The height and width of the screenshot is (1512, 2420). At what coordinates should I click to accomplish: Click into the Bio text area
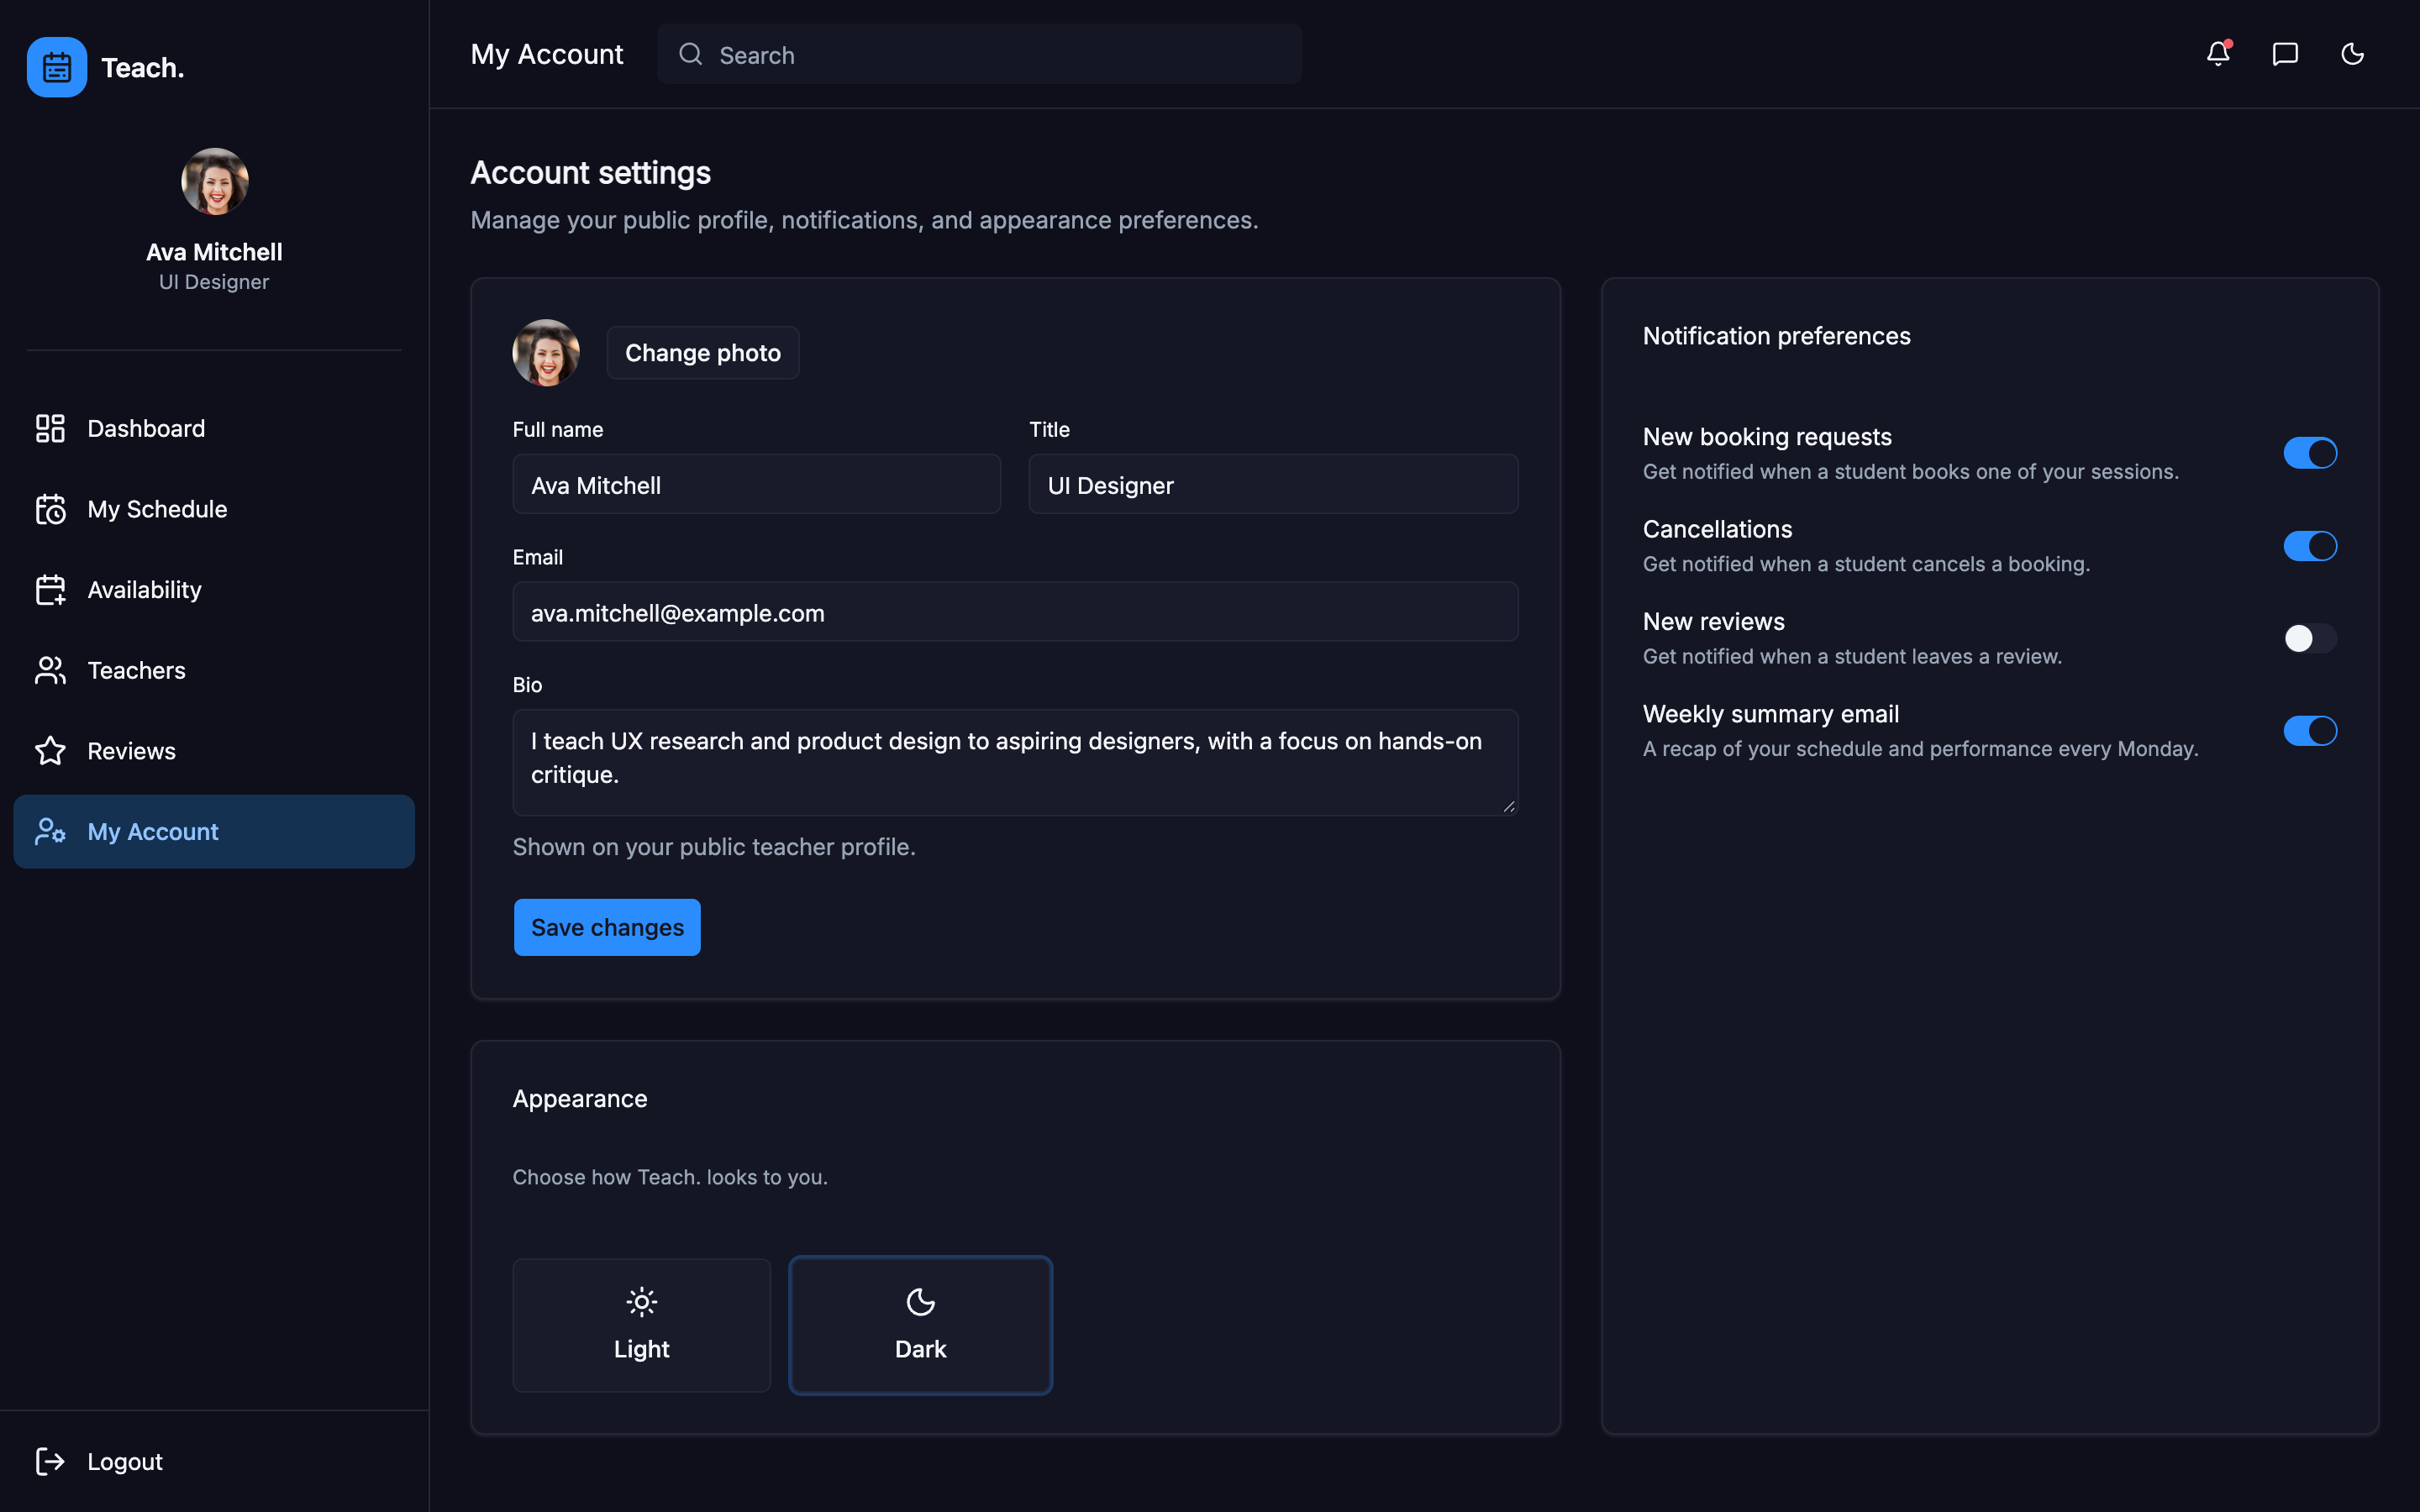(1015, 763)
